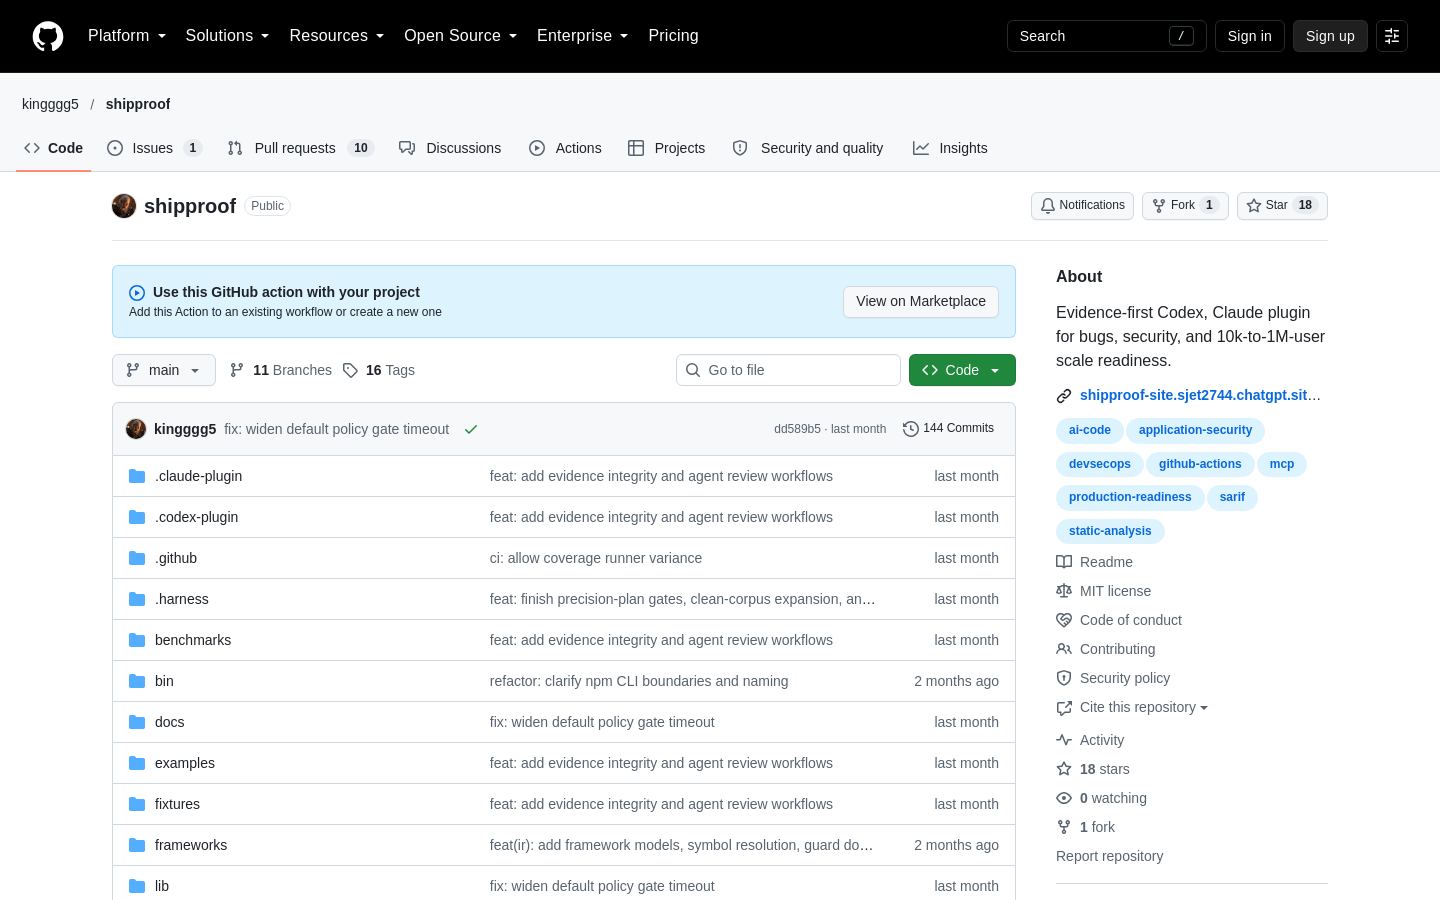
Task: Click the MIT license scale icon
Action: point(1064,591)
